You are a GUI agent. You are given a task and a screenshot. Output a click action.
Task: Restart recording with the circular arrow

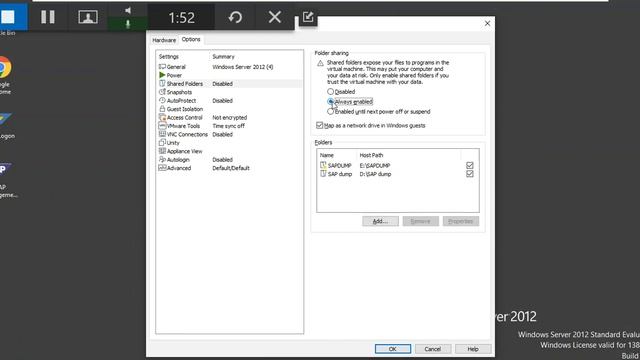tap(235, 17)
